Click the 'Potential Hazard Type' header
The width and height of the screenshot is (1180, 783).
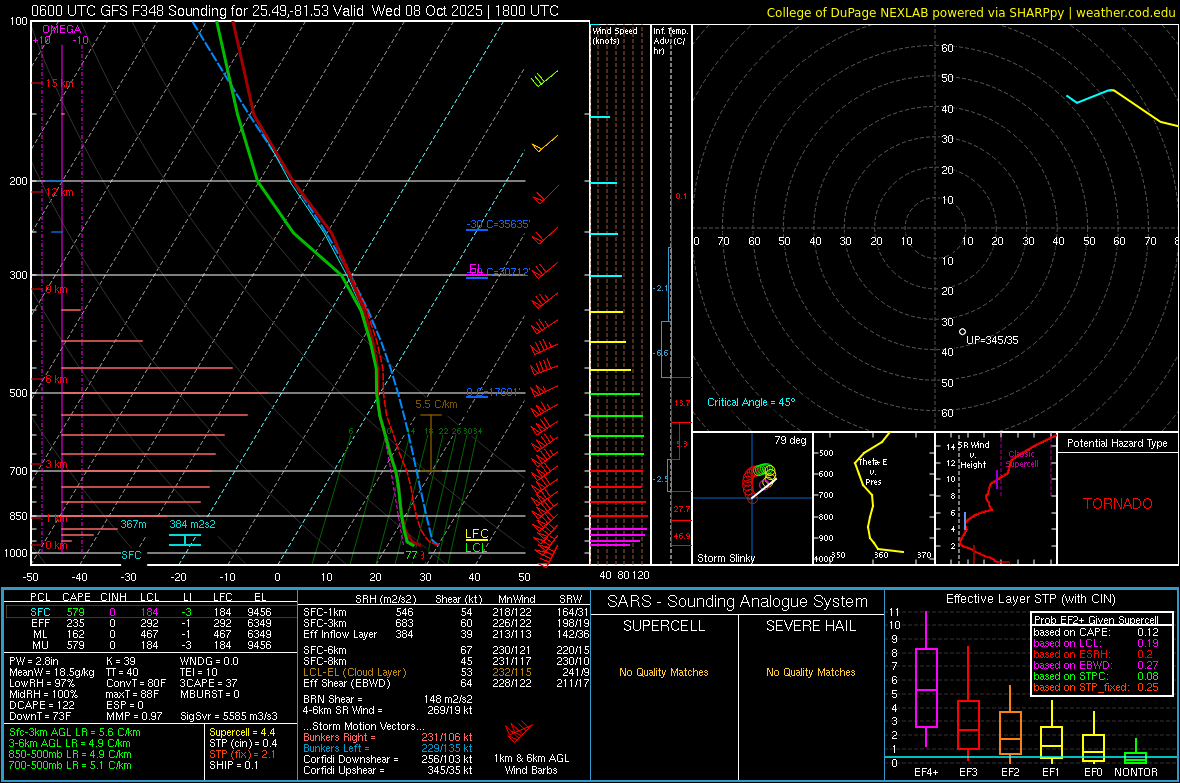(x=1117, y=443)
